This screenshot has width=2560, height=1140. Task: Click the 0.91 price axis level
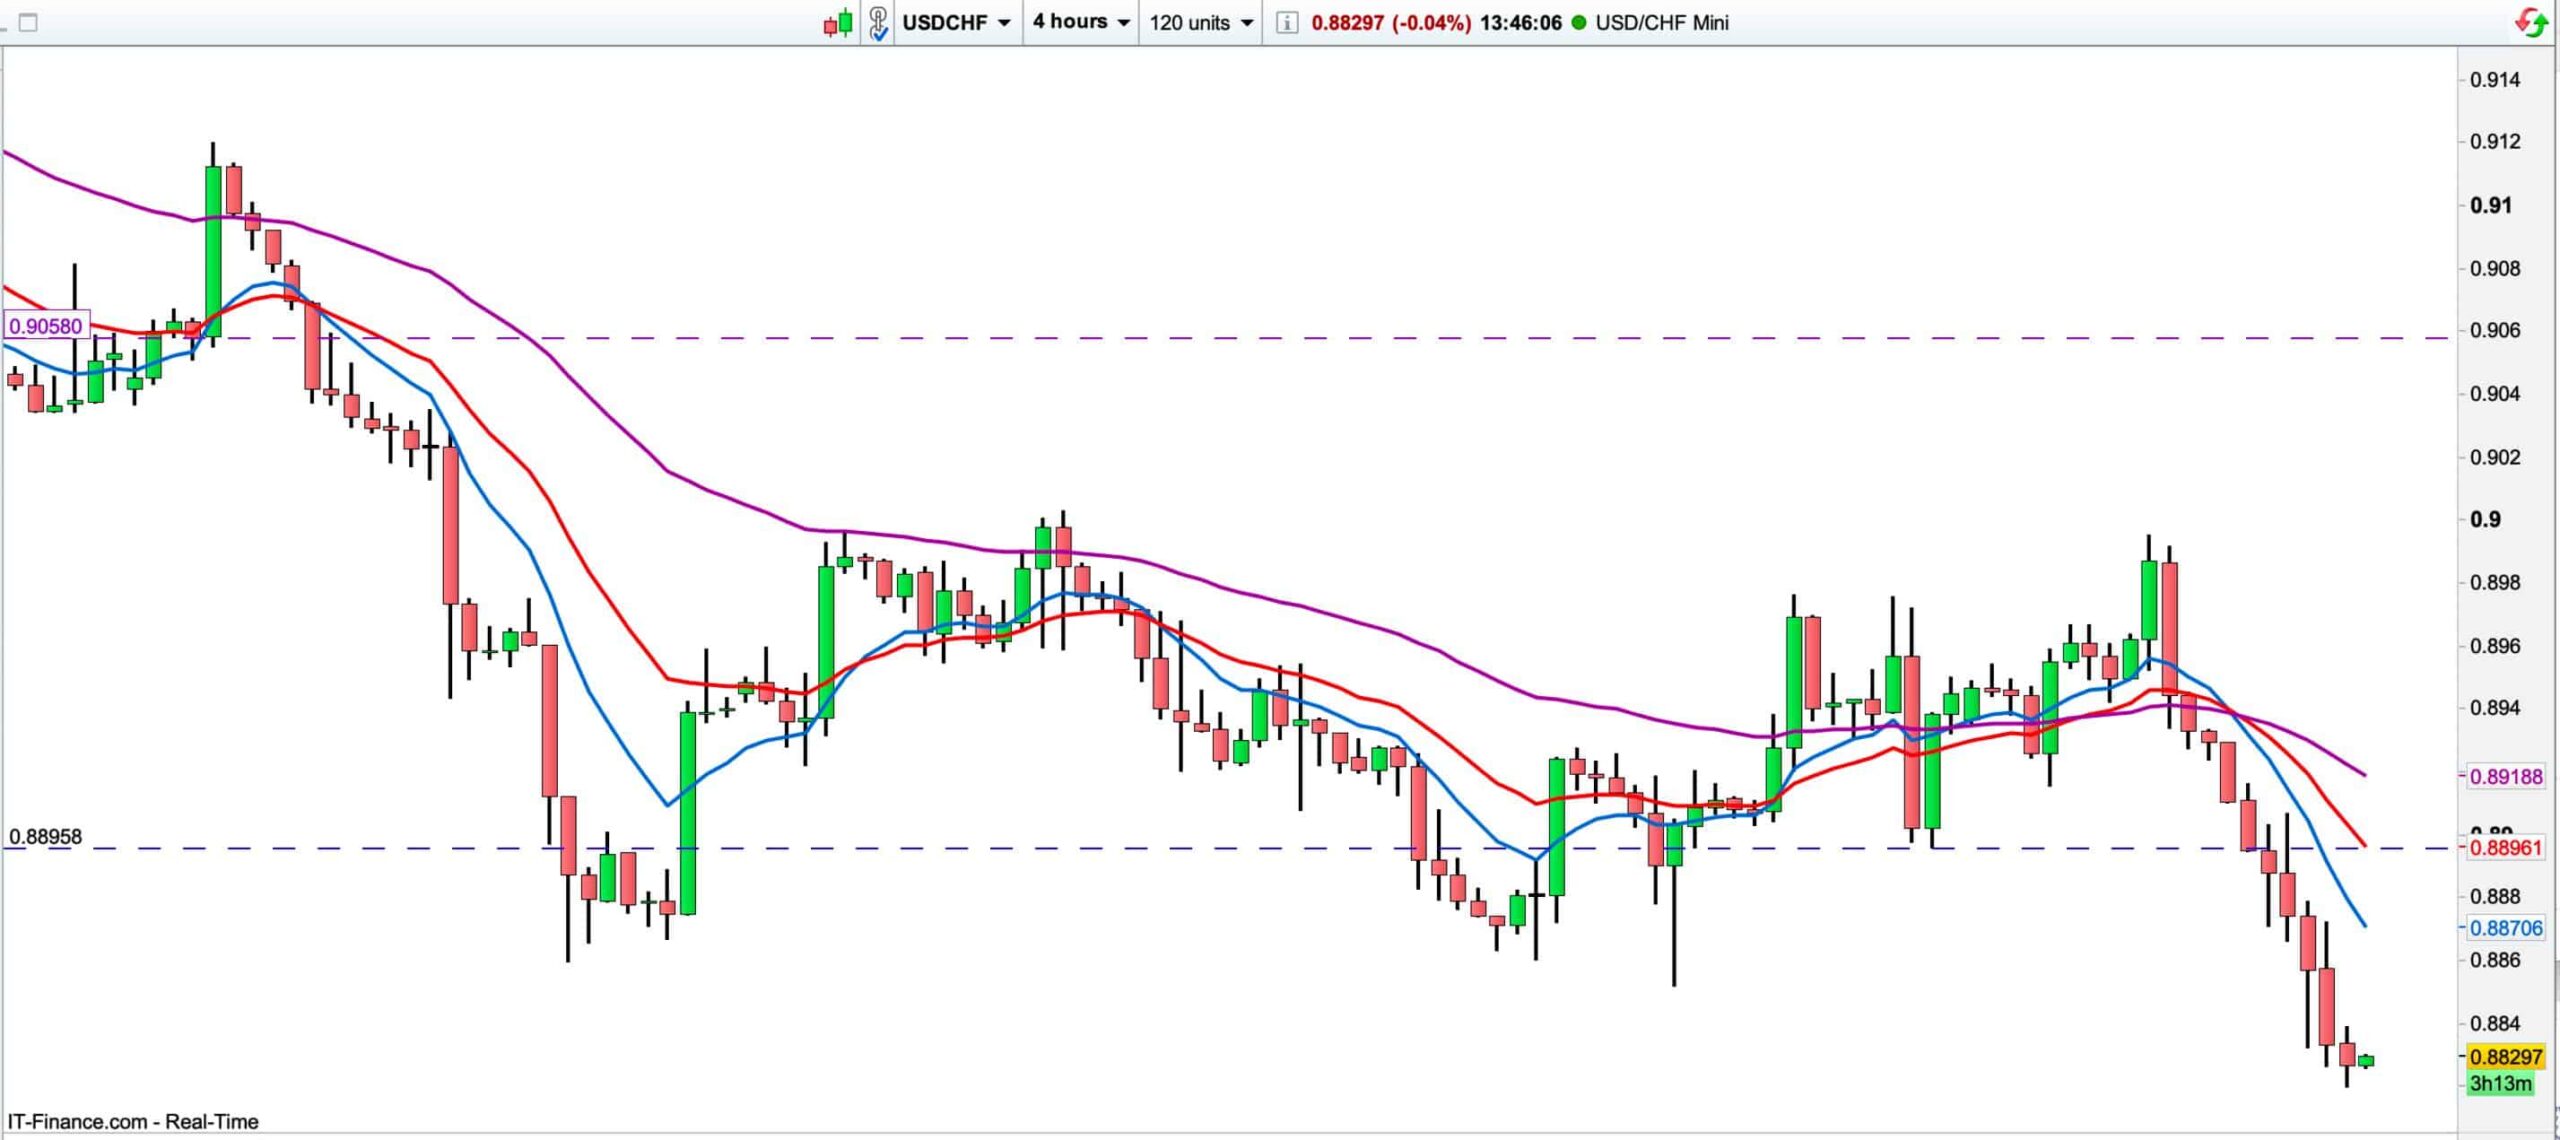pos(2490,205)
